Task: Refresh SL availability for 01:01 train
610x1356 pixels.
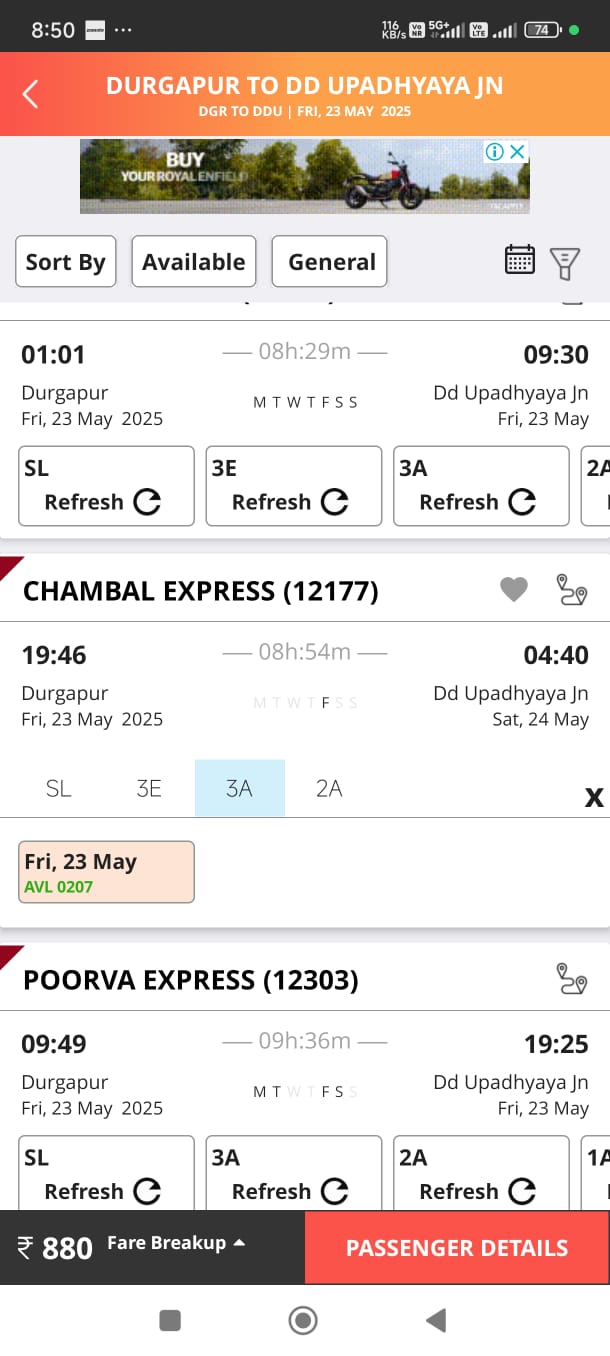Action: 106,486
